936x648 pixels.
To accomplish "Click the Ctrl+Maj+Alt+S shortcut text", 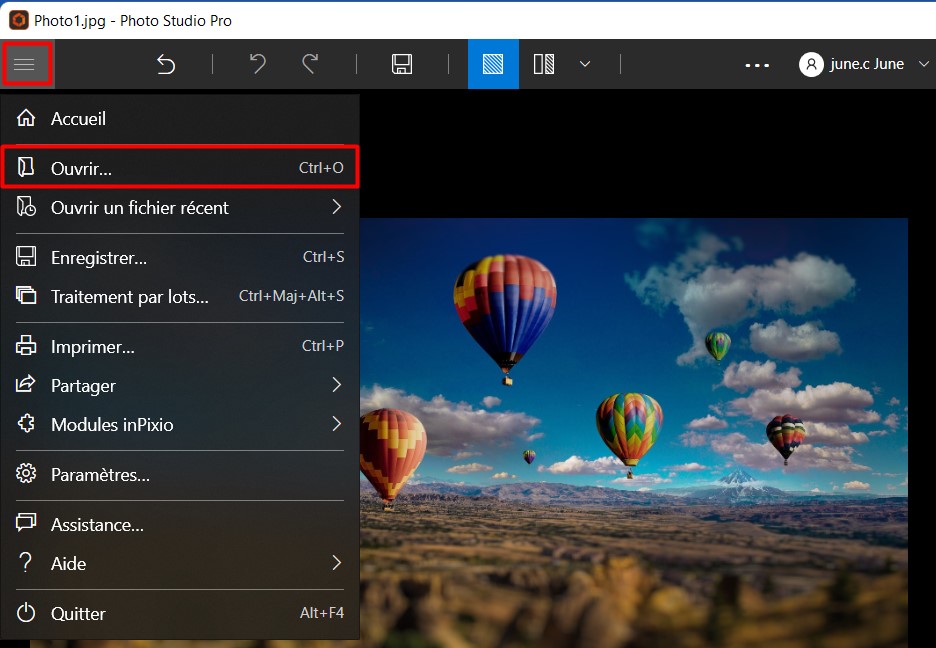I will [291, 295].
